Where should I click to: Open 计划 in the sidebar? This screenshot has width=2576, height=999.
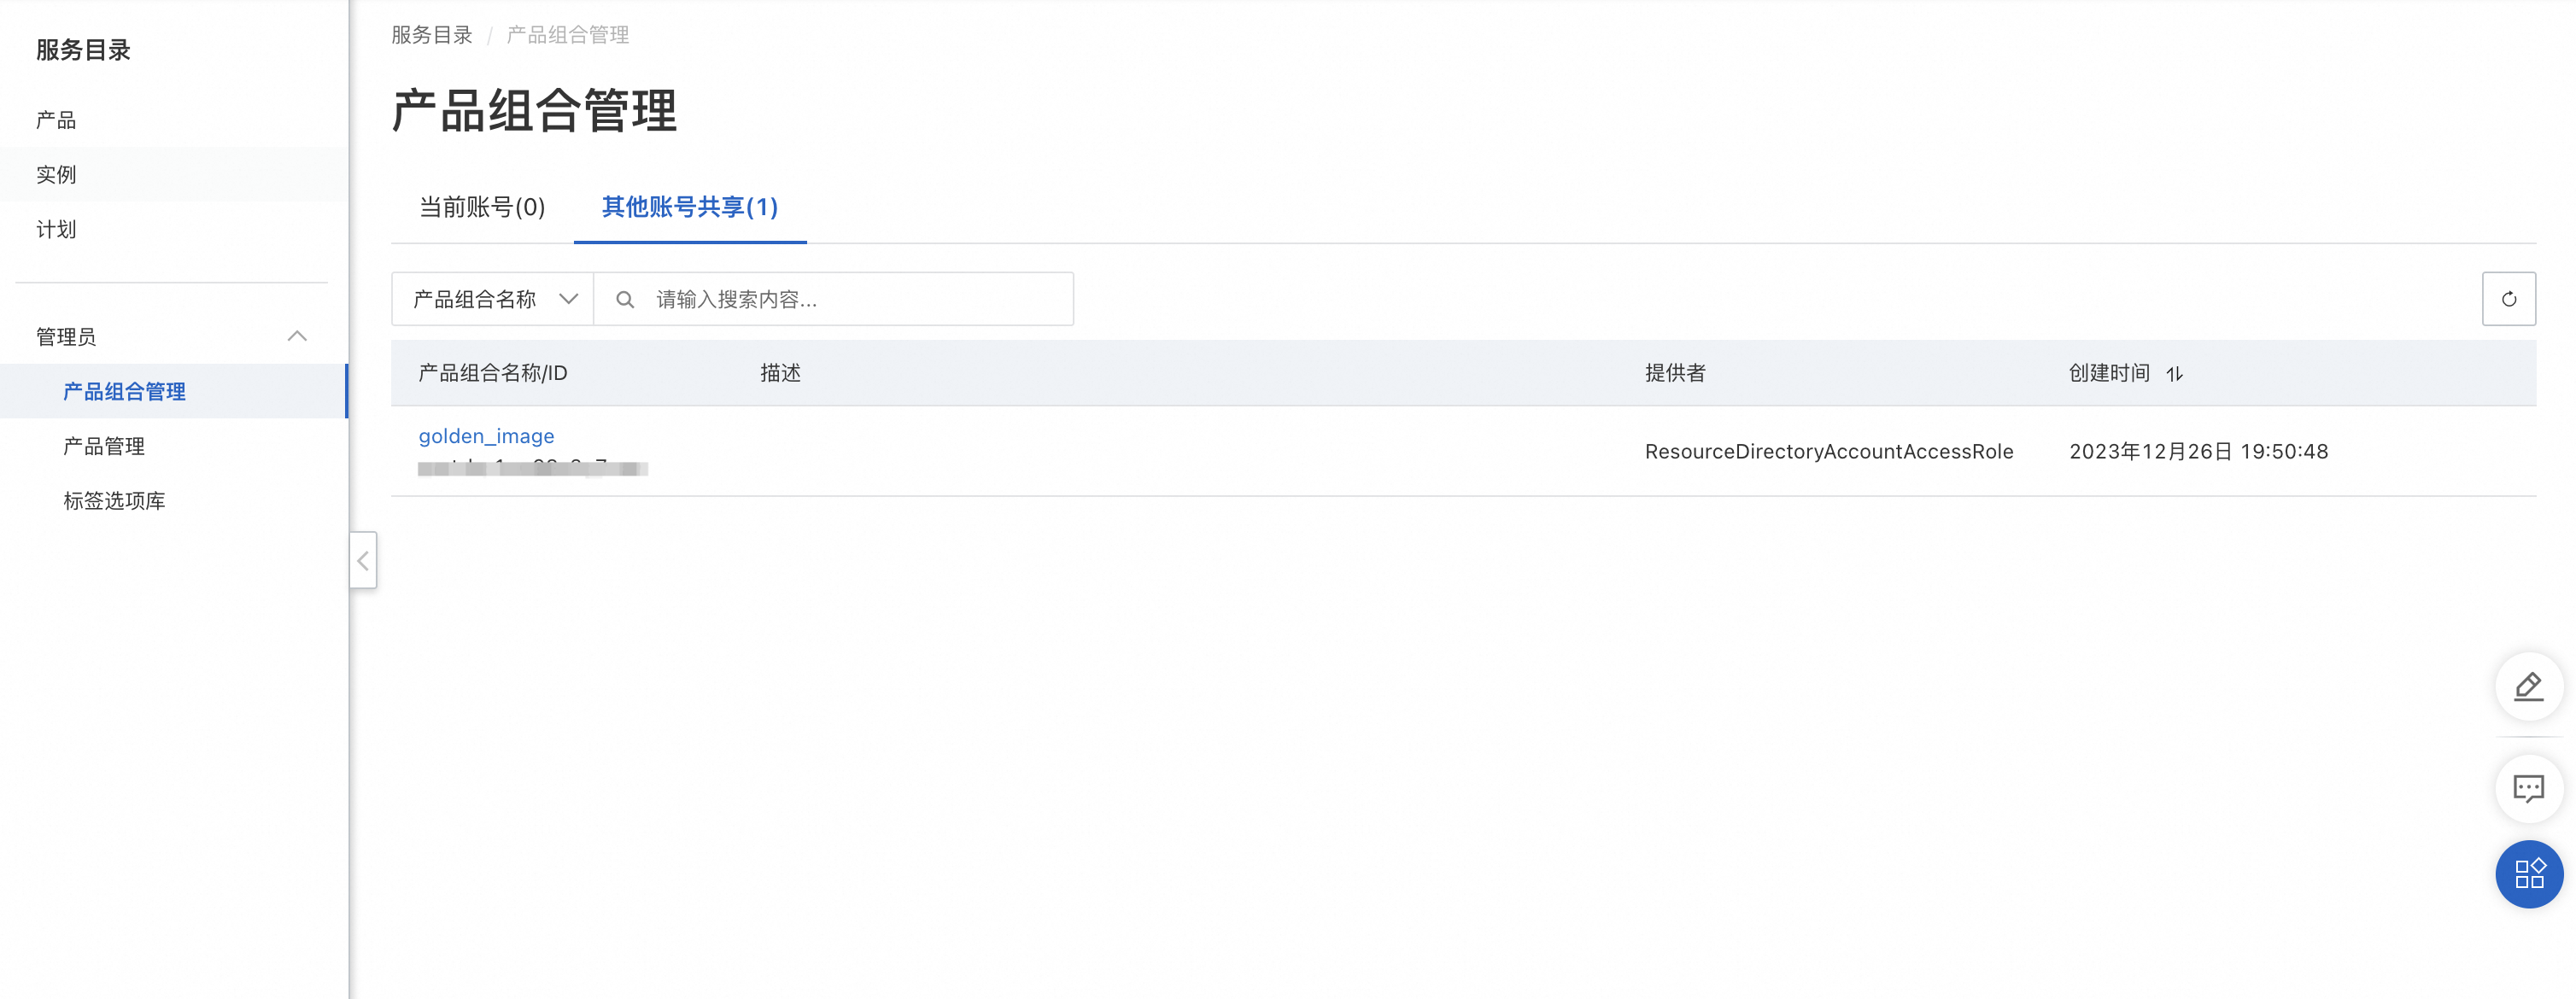point(56,230)
